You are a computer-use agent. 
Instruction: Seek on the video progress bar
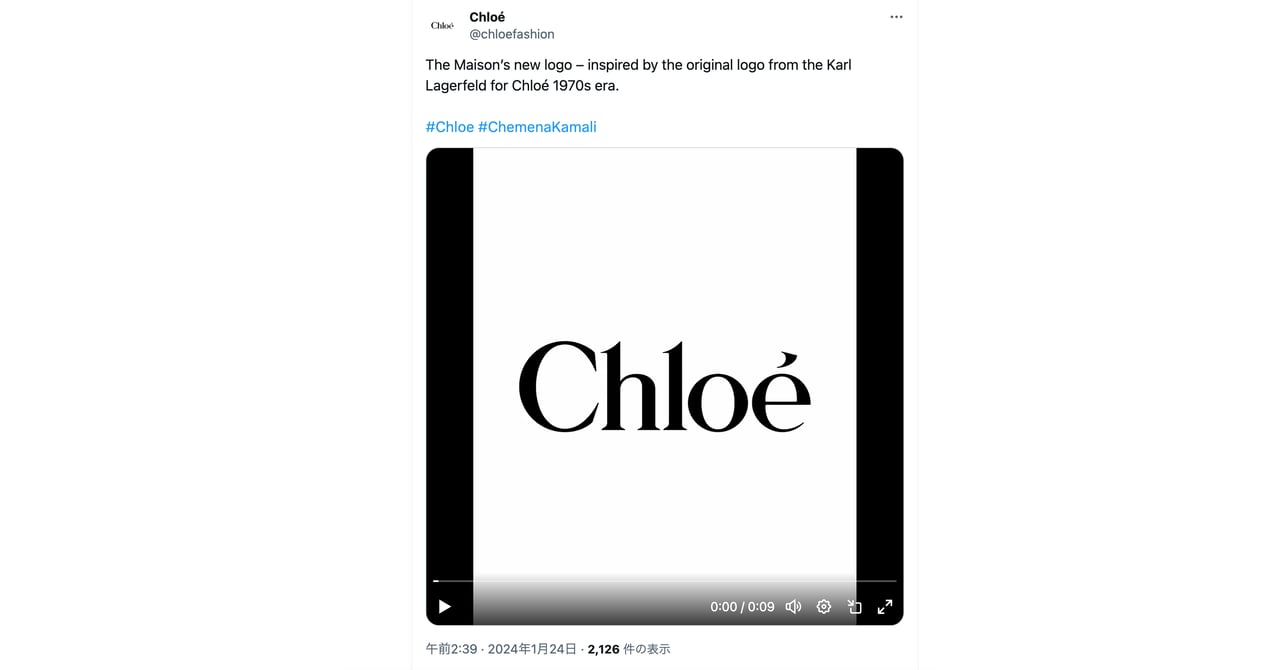coord(665,581)
